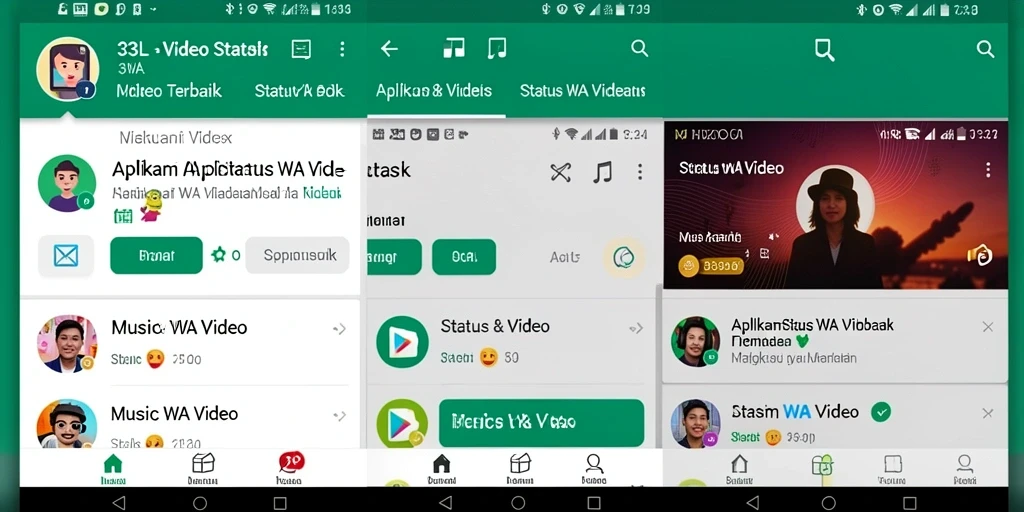Tap the Home icon in middle bottom nav
This screenshot has height=512, width=1024.
tap(441, 469)
